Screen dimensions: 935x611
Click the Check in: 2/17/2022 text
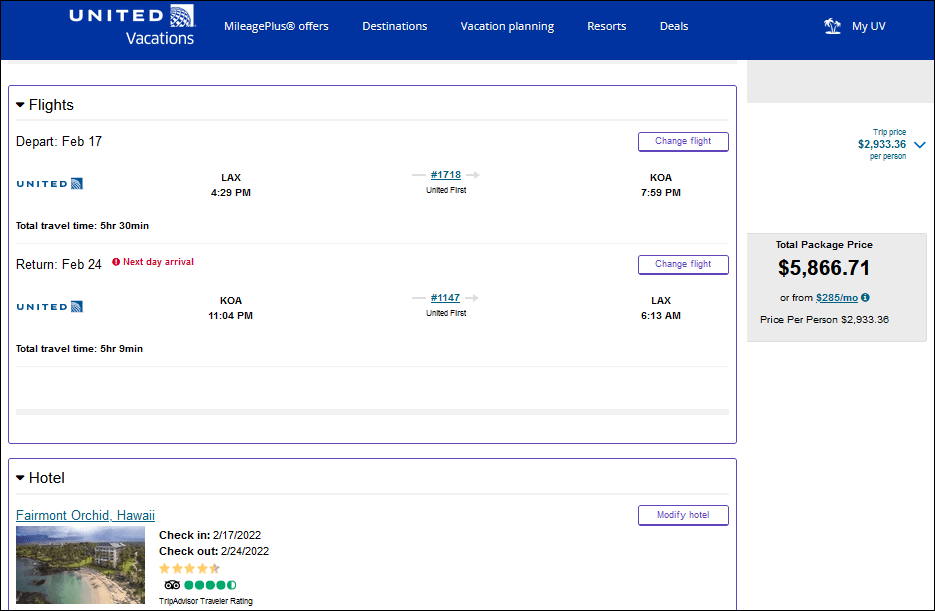[210, 535]
